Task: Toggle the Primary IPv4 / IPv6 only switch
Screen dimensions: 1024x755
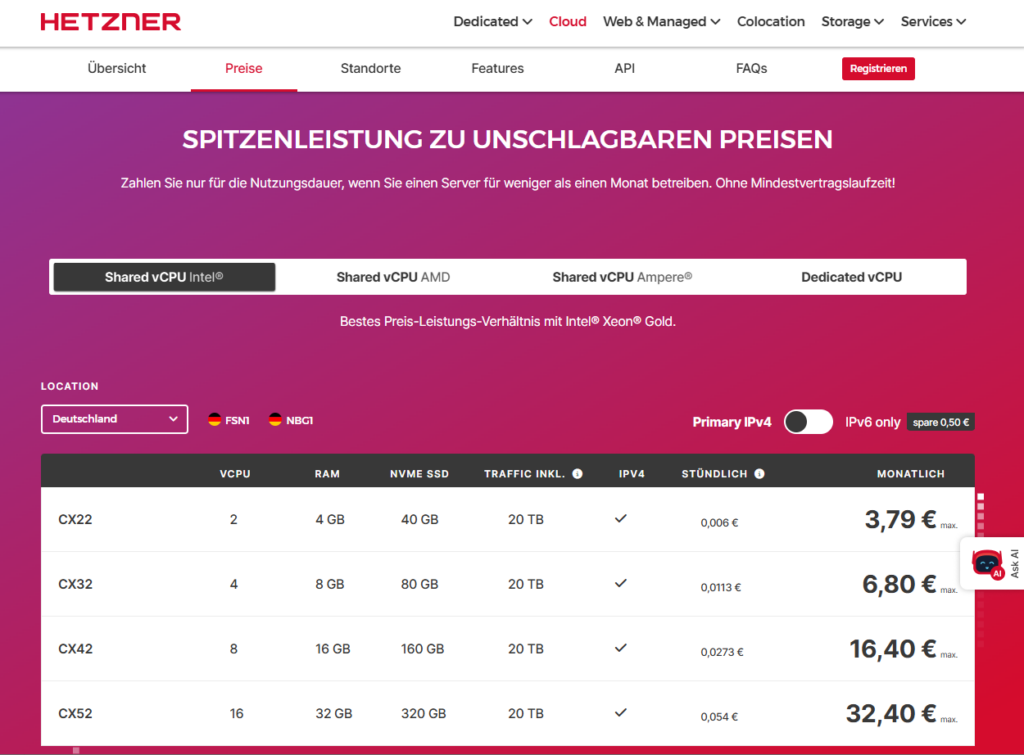Action: point(808,422)
